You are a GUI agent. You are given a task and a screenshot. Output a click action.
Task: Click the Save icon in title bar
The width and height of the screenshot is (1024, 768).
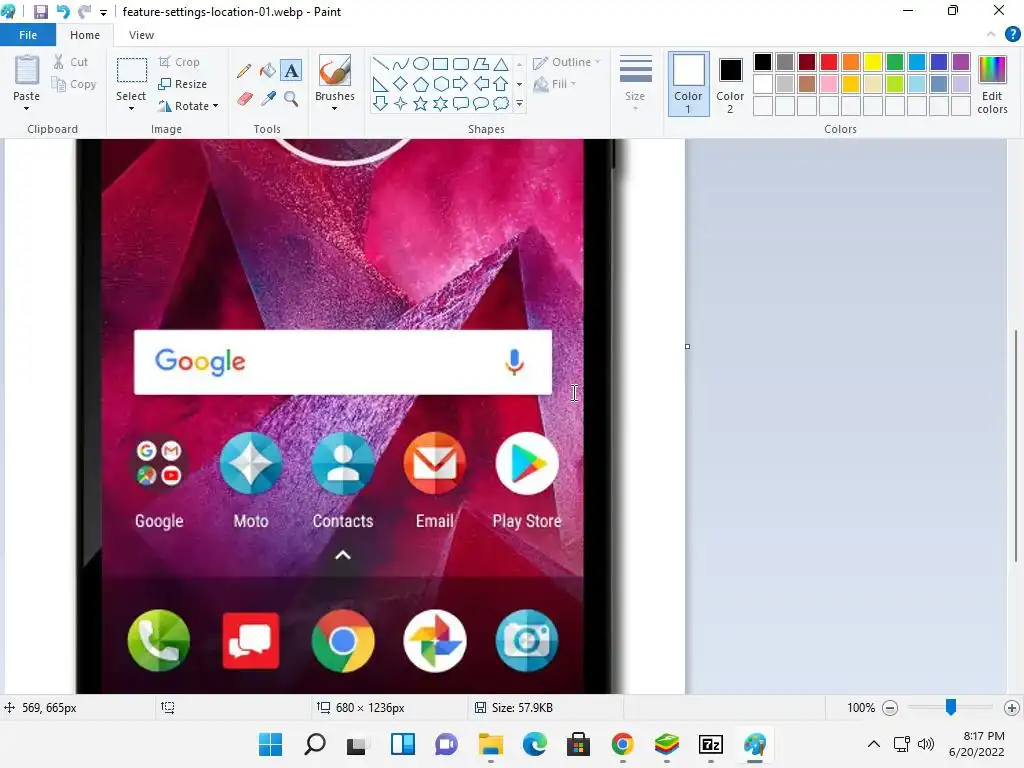coord(40,12)
